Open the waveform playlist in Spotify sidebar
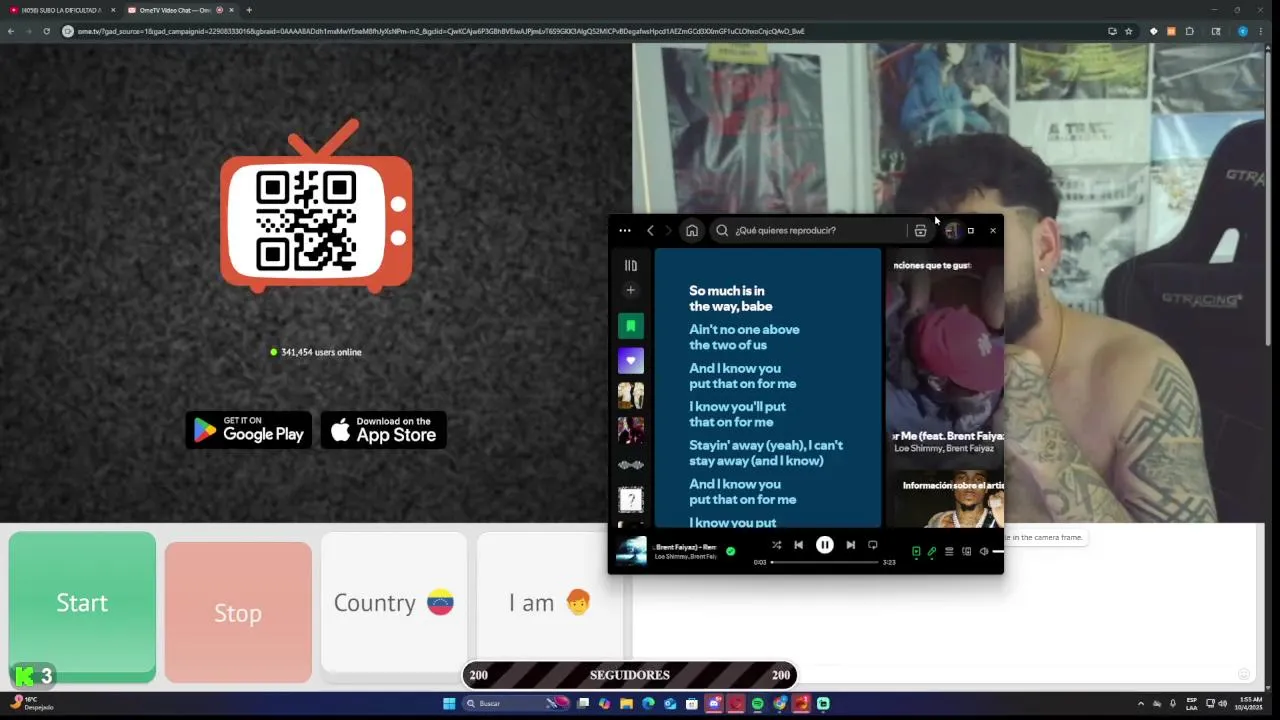1280x720 pixels. 630,464
